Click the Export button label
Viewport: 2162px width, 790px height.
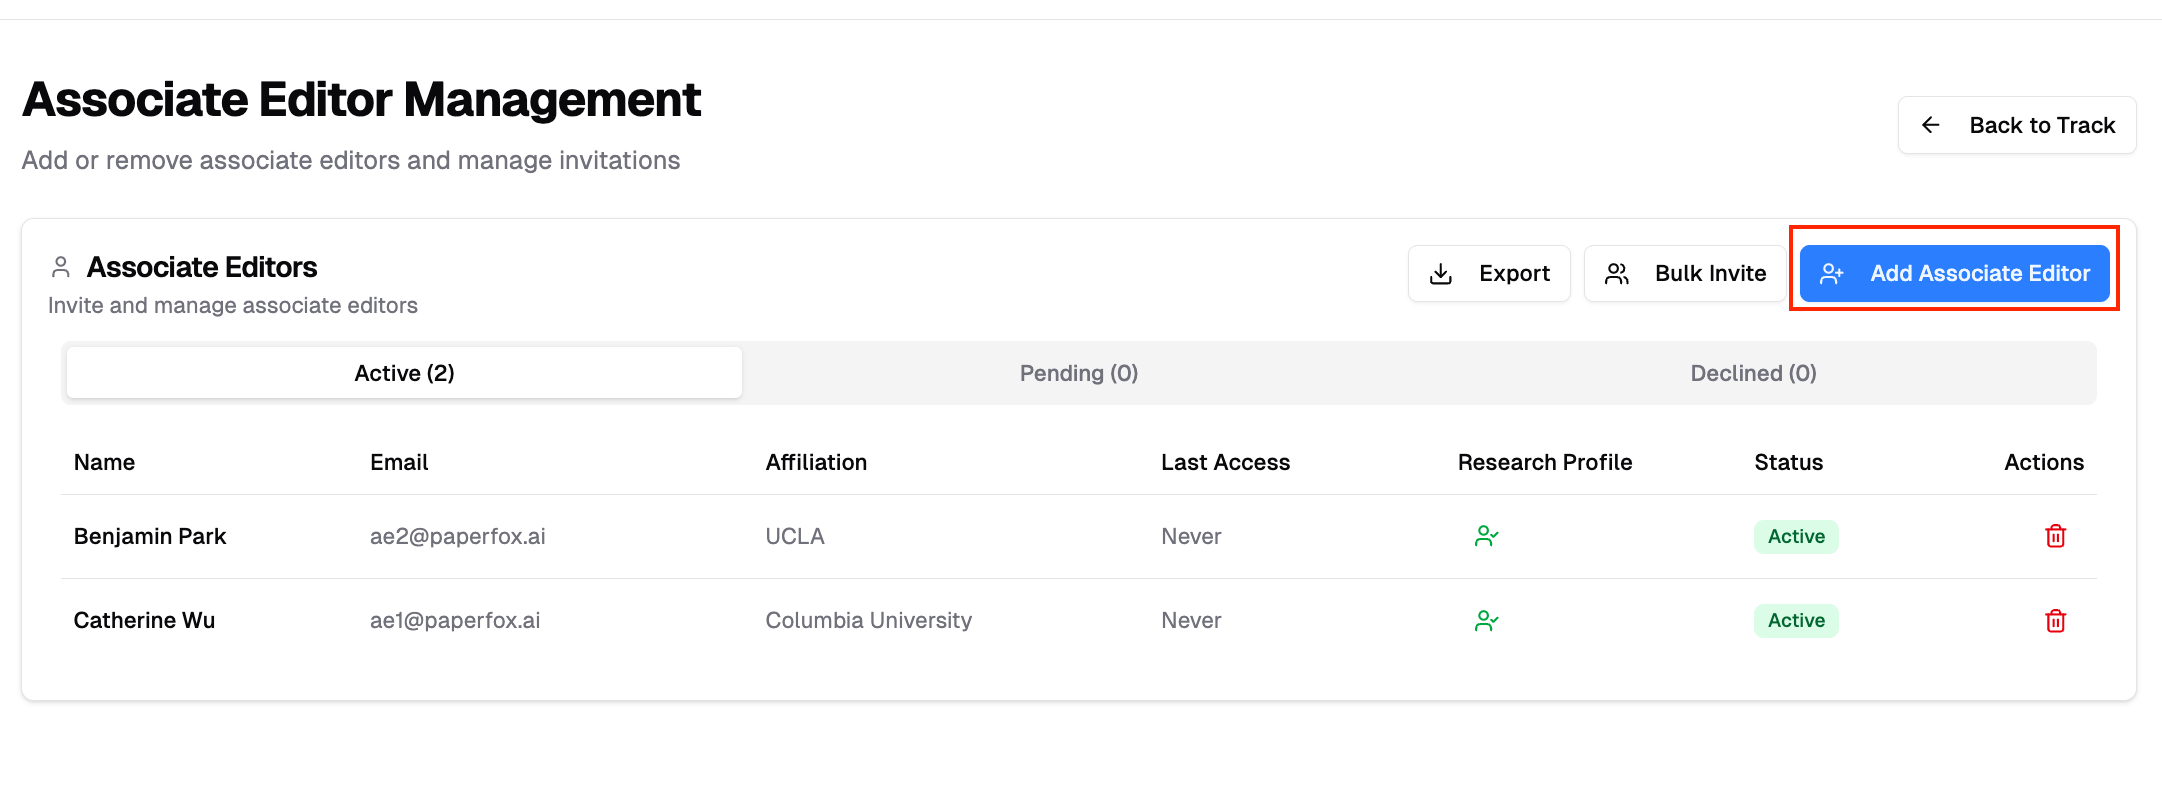(1514, 274)
